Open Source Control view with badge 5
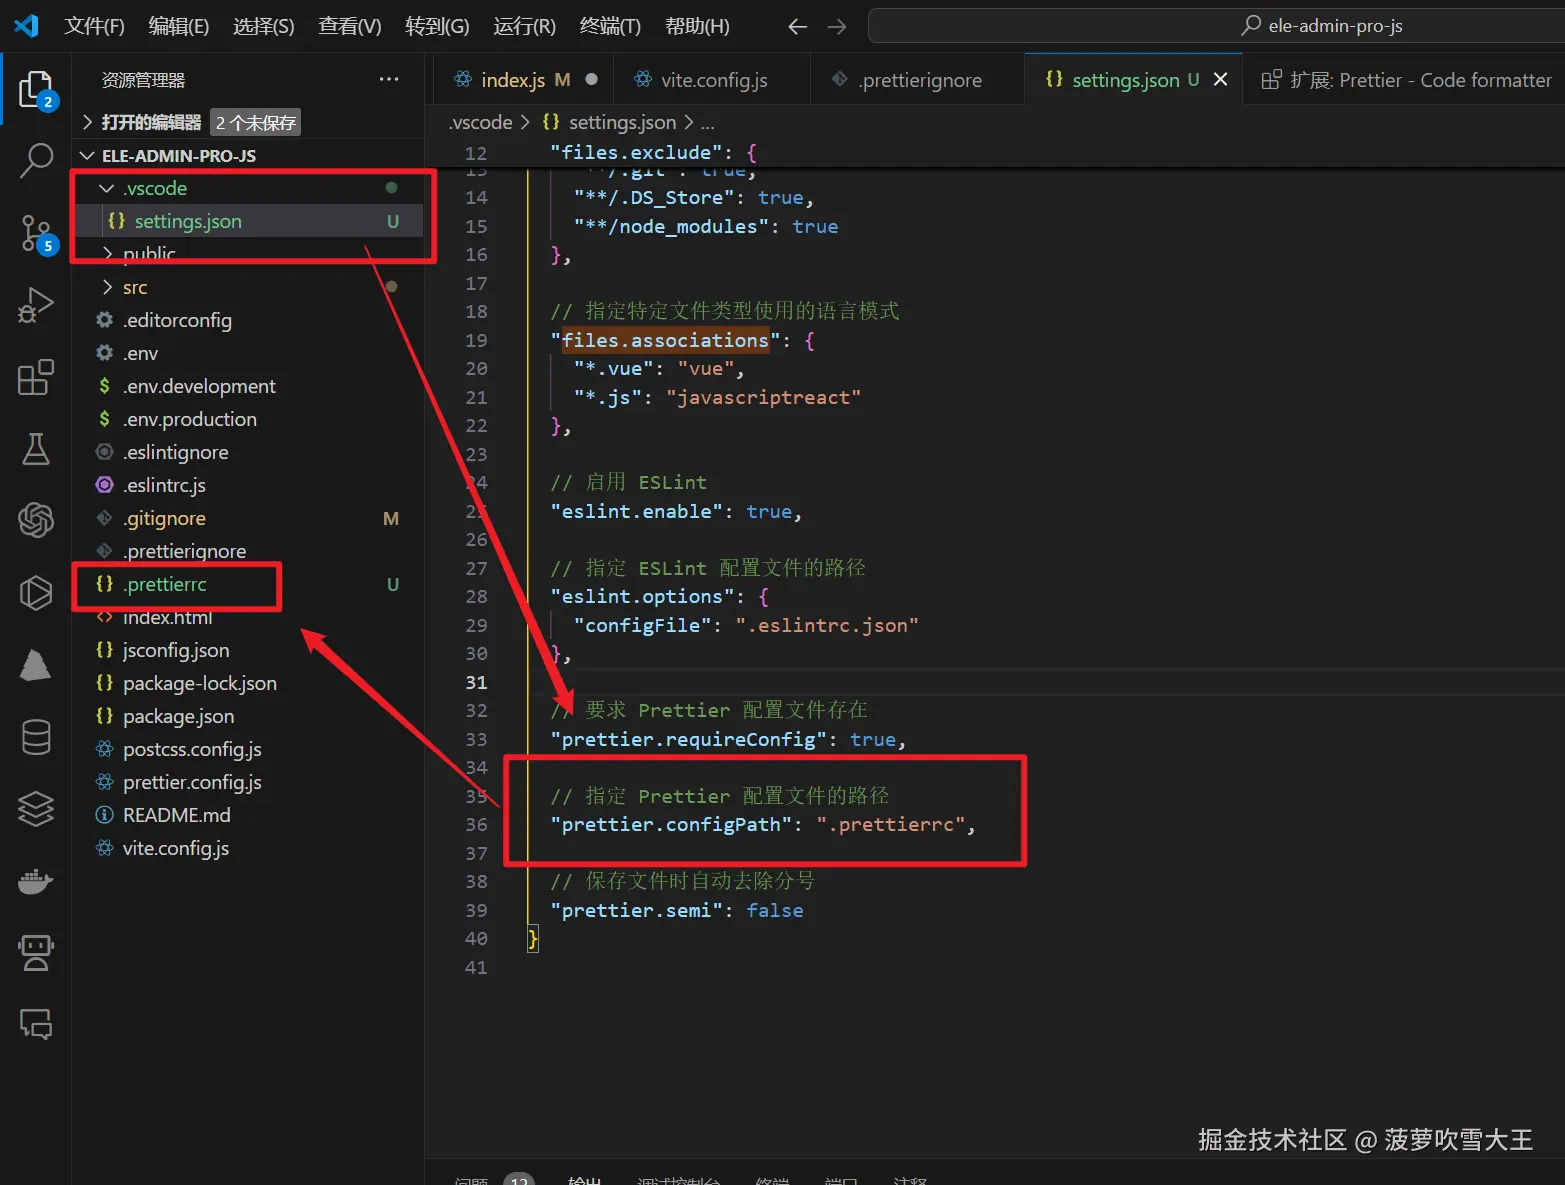The height and width of the screenshot is (1185, 1565). (x=36, y=234)
